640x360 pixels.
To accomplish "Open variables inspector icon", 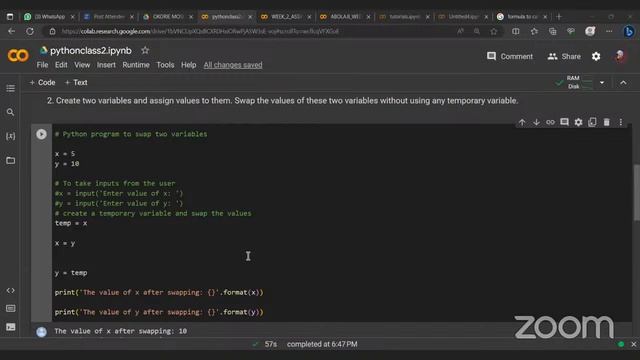I will (11, 136).
